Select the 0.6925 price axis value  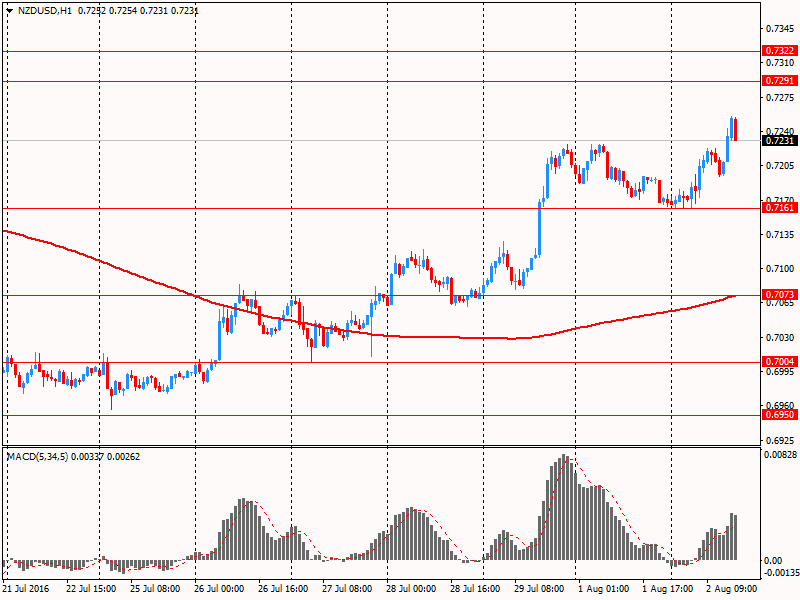(x=780, y=440)
